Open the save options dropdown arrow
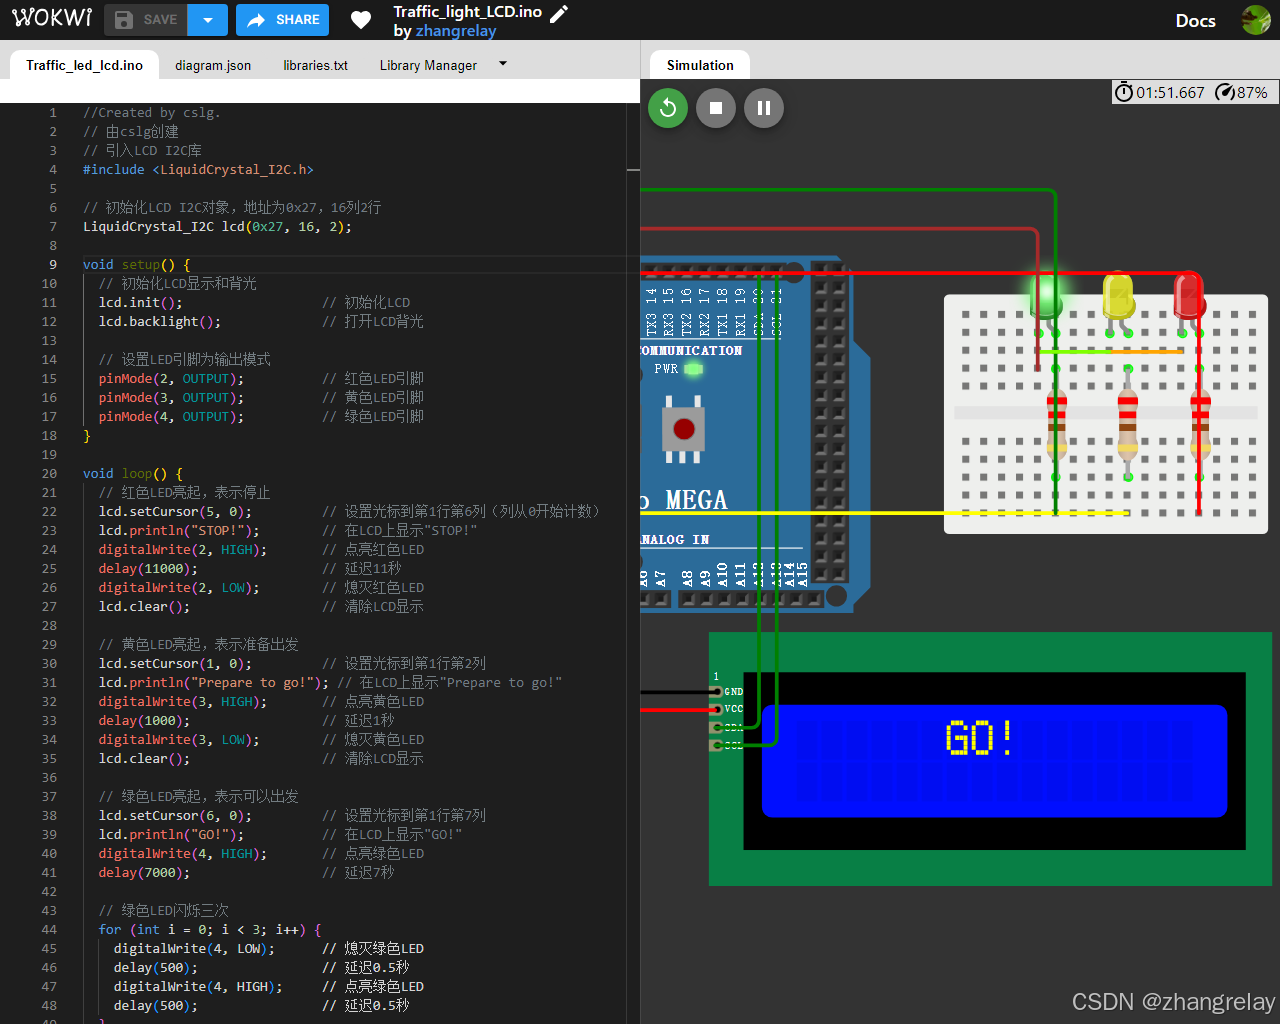The width and height of the screenshot is (1280, 1024). [x=207, y=19]
